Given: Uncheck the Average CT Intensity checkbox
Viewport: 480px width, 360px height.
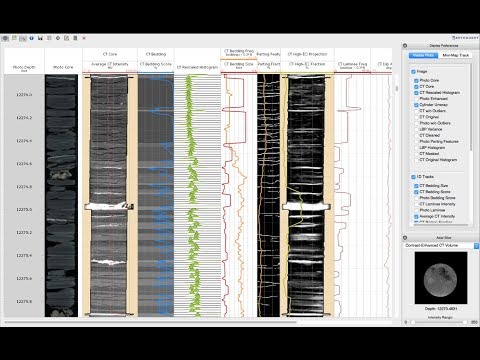Looking at the screenshot, I should pyautogui.click(x=416, y=216).
